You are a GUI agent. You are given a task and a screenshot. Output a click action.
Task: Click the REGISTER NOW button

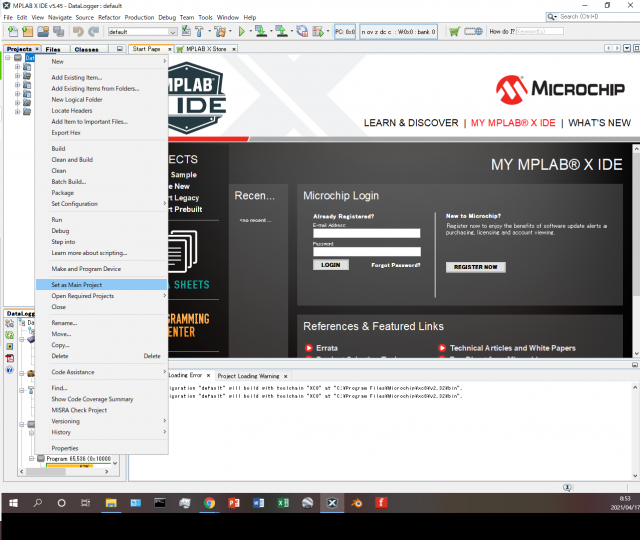[x=476, y=267]
